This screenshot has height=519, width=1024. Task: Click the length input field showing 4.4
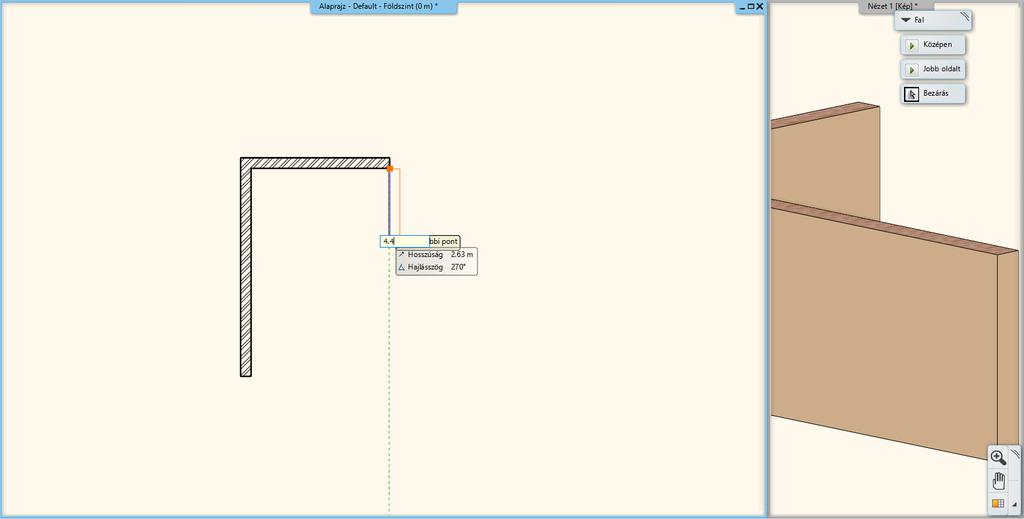coord(404,242)
